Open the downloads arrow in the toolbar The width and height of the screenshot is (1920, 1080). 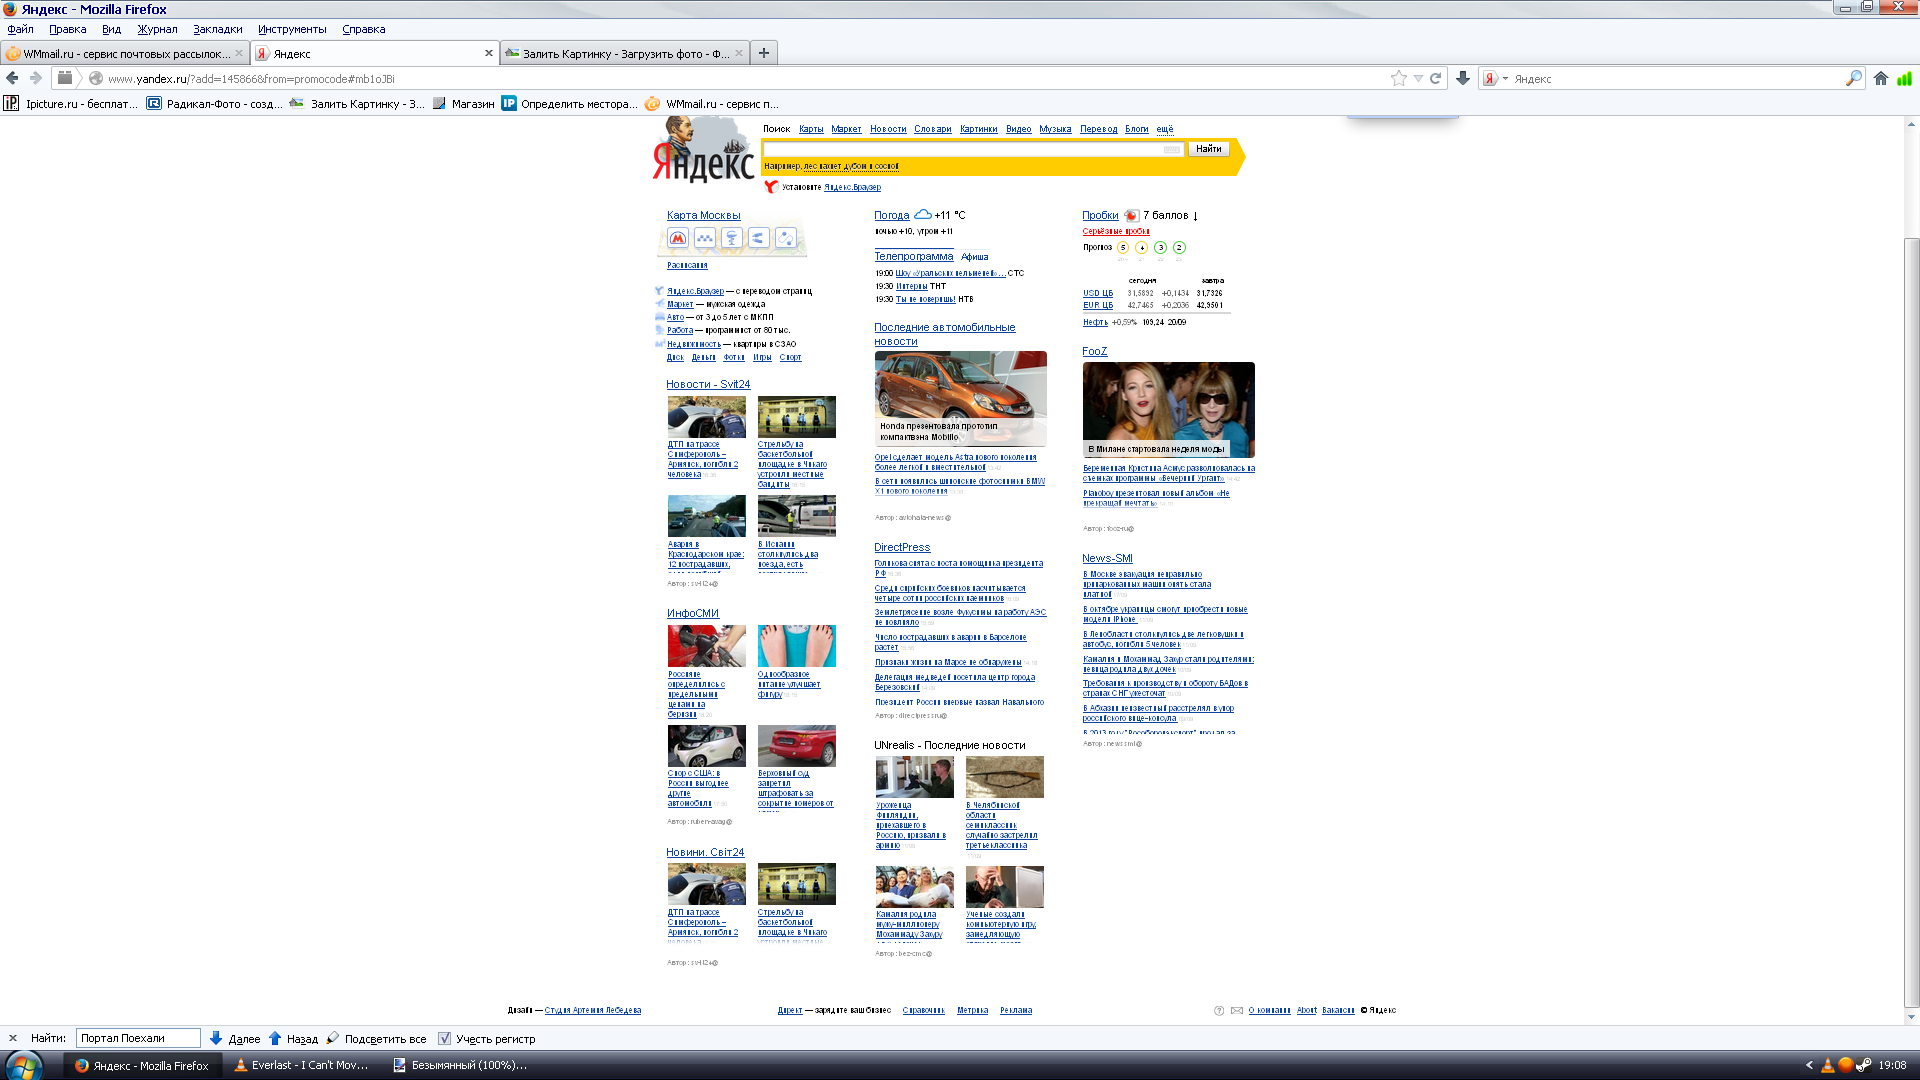[x=1463, y=78]
